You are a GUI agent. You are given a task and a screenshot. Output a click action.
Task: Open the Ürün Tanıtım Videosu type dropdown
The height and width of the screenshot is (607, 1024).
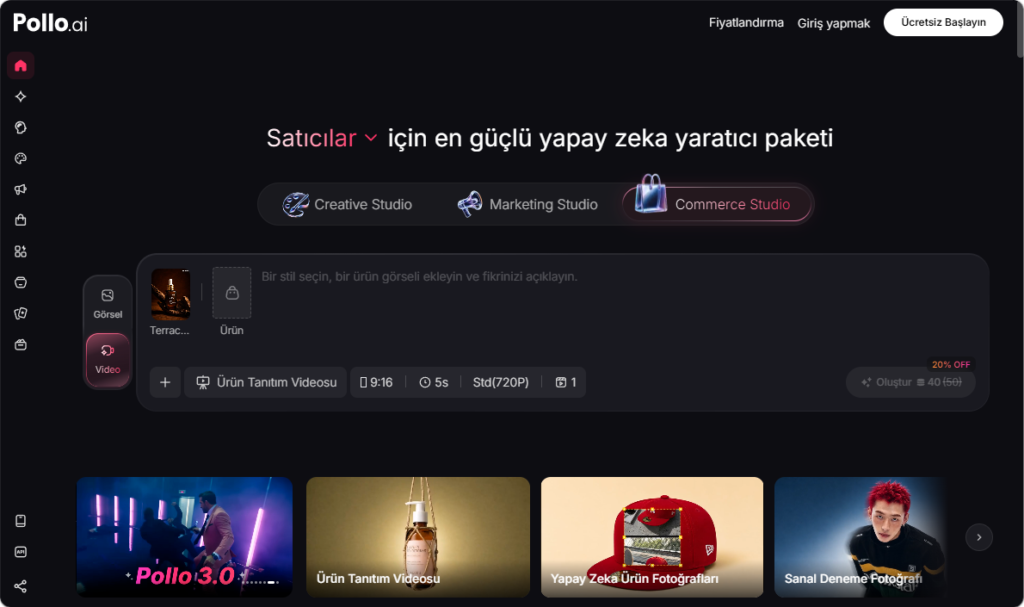[x=266, y=382]
